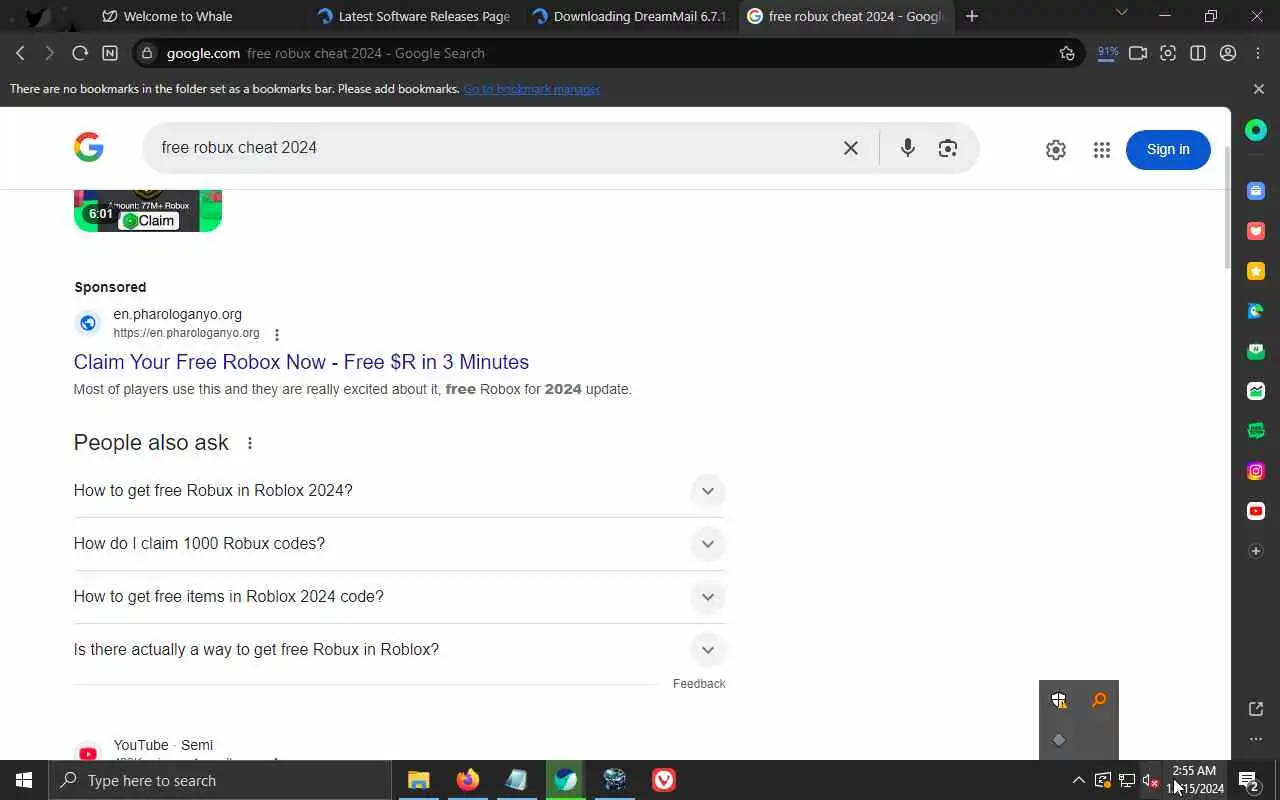Screen dimensions: 1280x800
Task: Open Firefox from the taskbar
Action: (x=467, y=780)
